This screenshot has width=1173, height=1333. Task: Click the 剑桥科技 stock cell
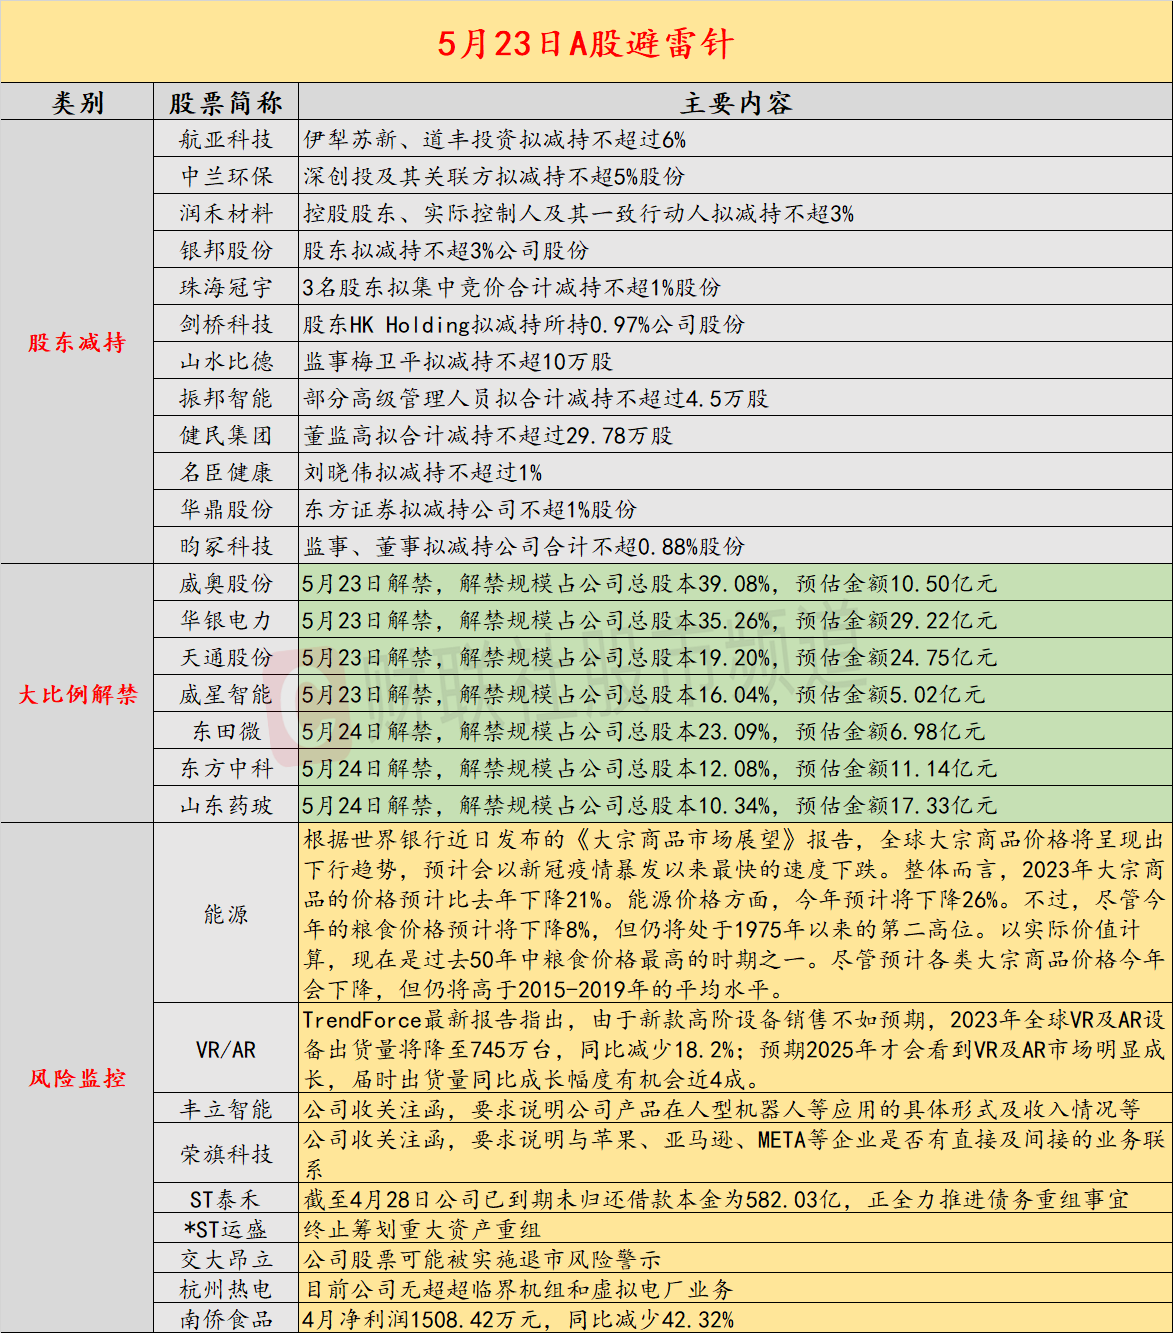point(226,325)
